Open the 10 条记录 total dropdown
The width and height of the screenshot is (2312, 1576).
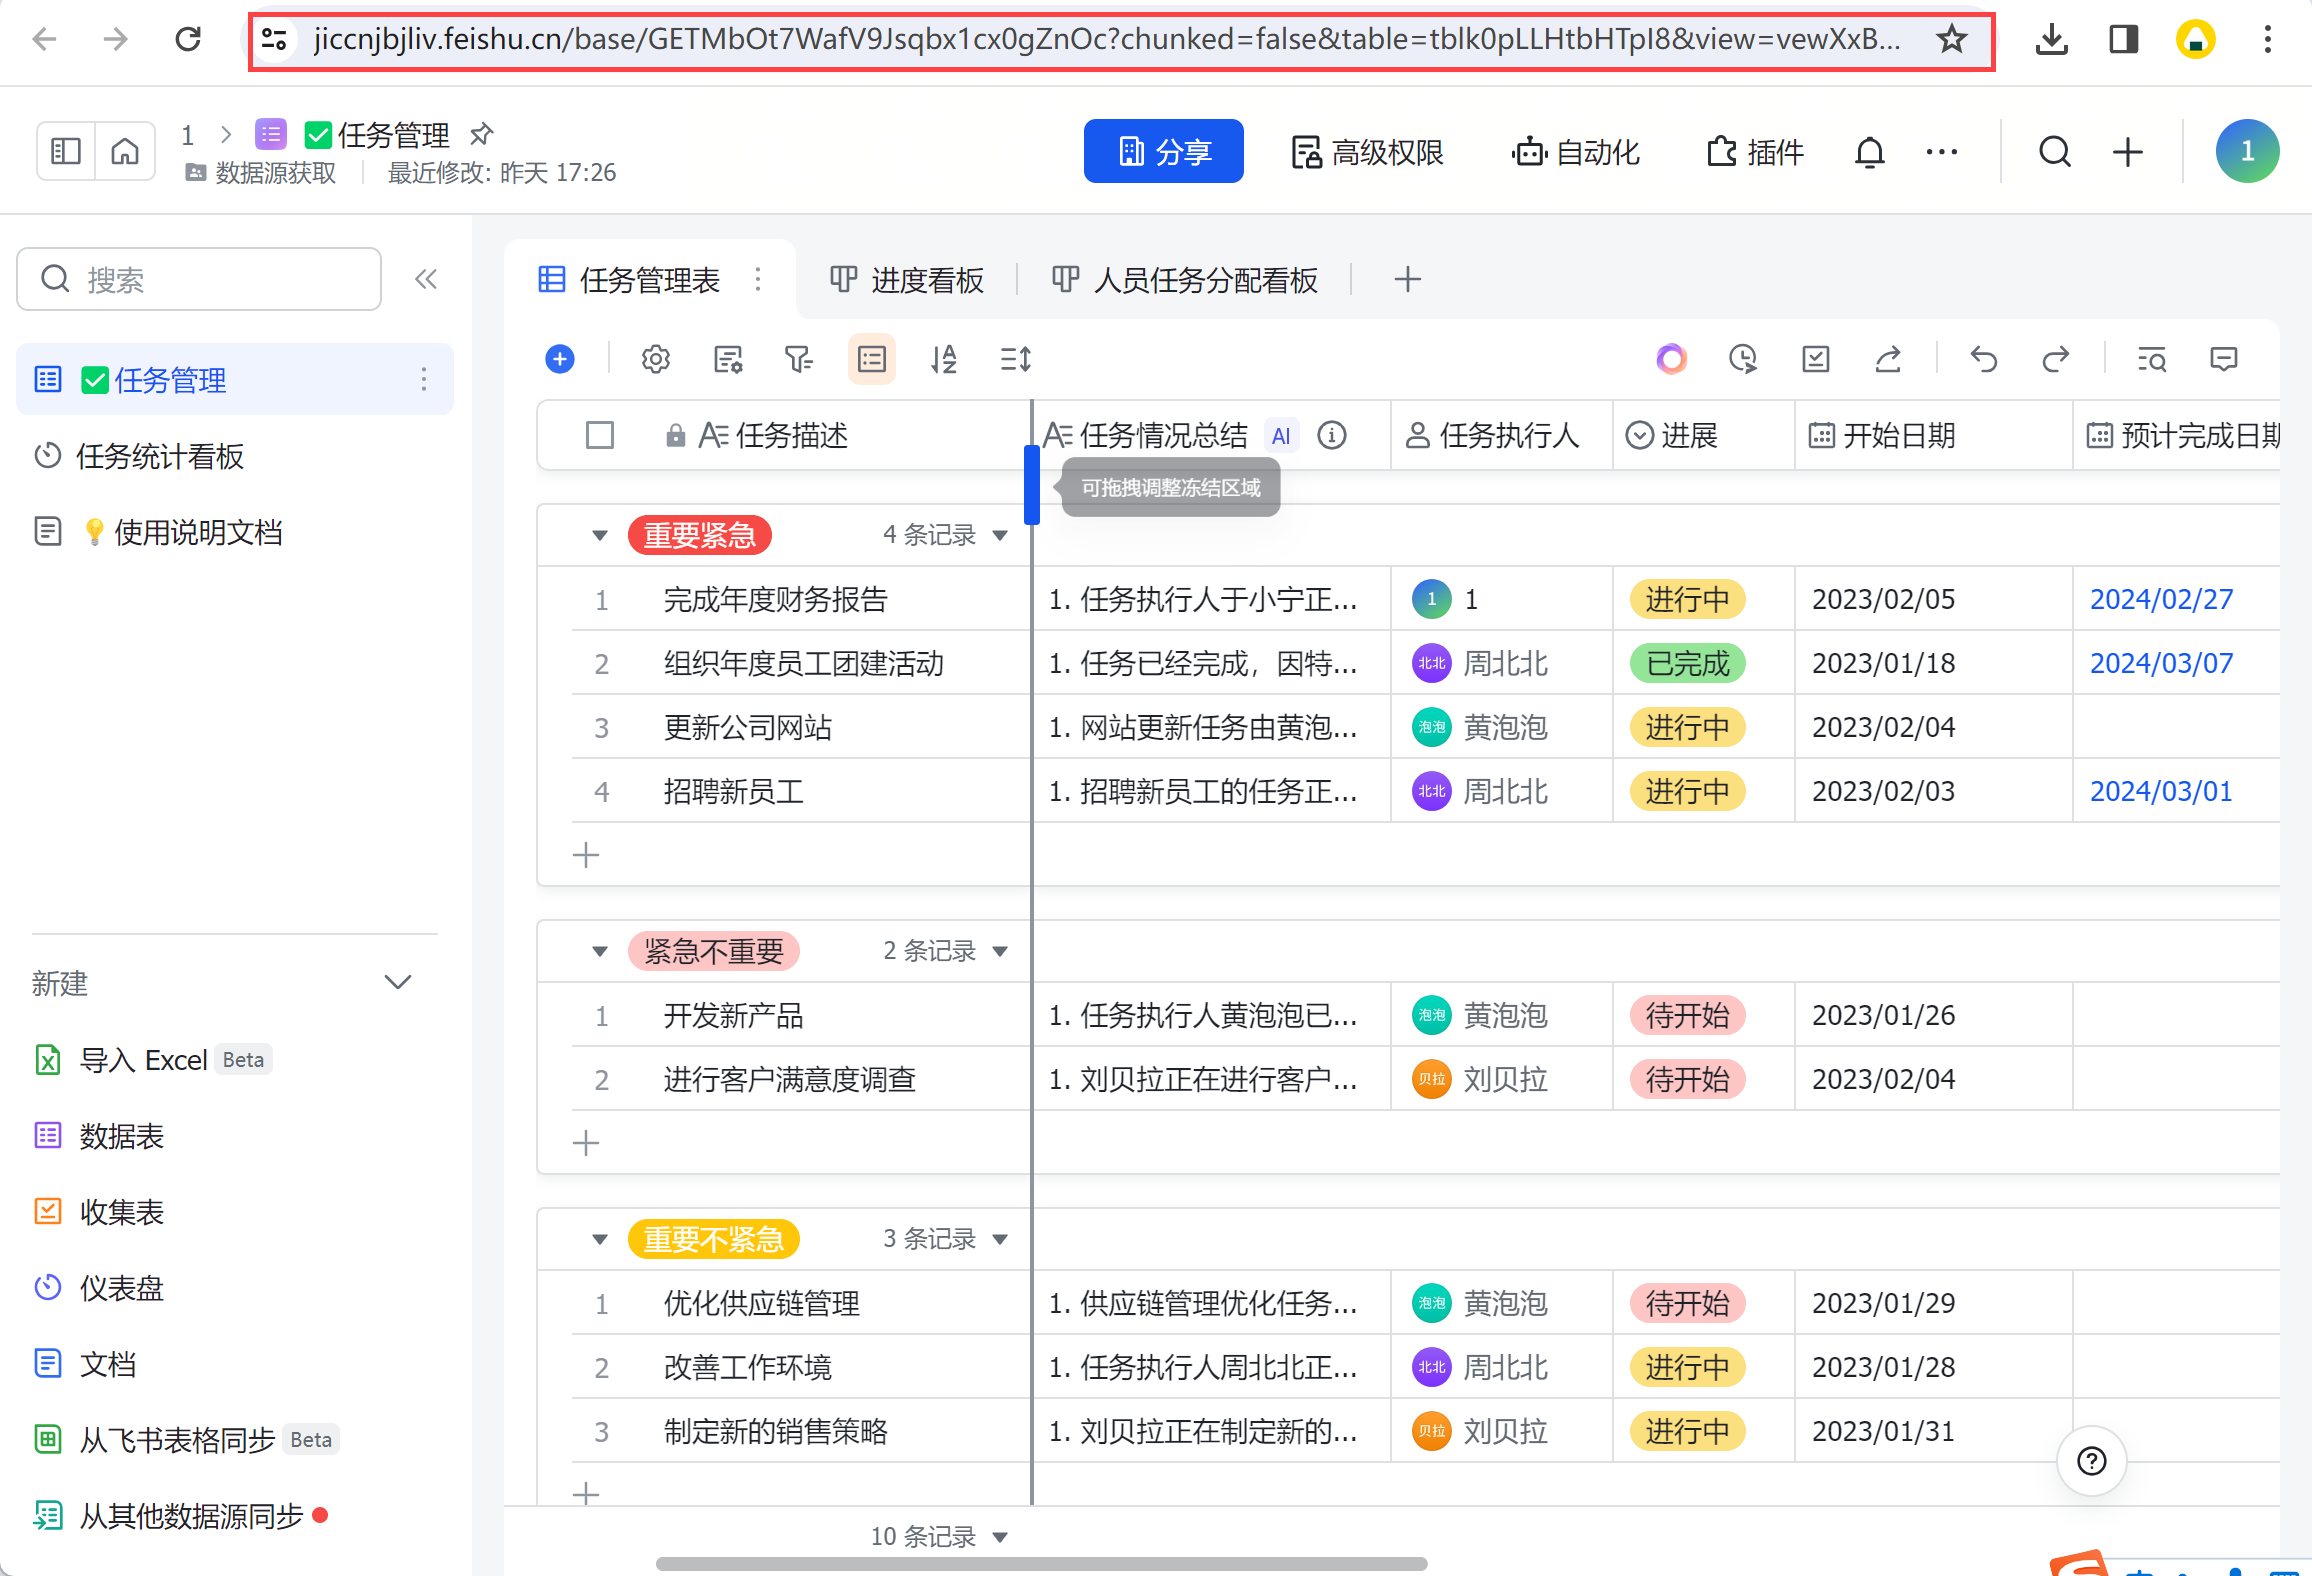[x=938, y=1536]
